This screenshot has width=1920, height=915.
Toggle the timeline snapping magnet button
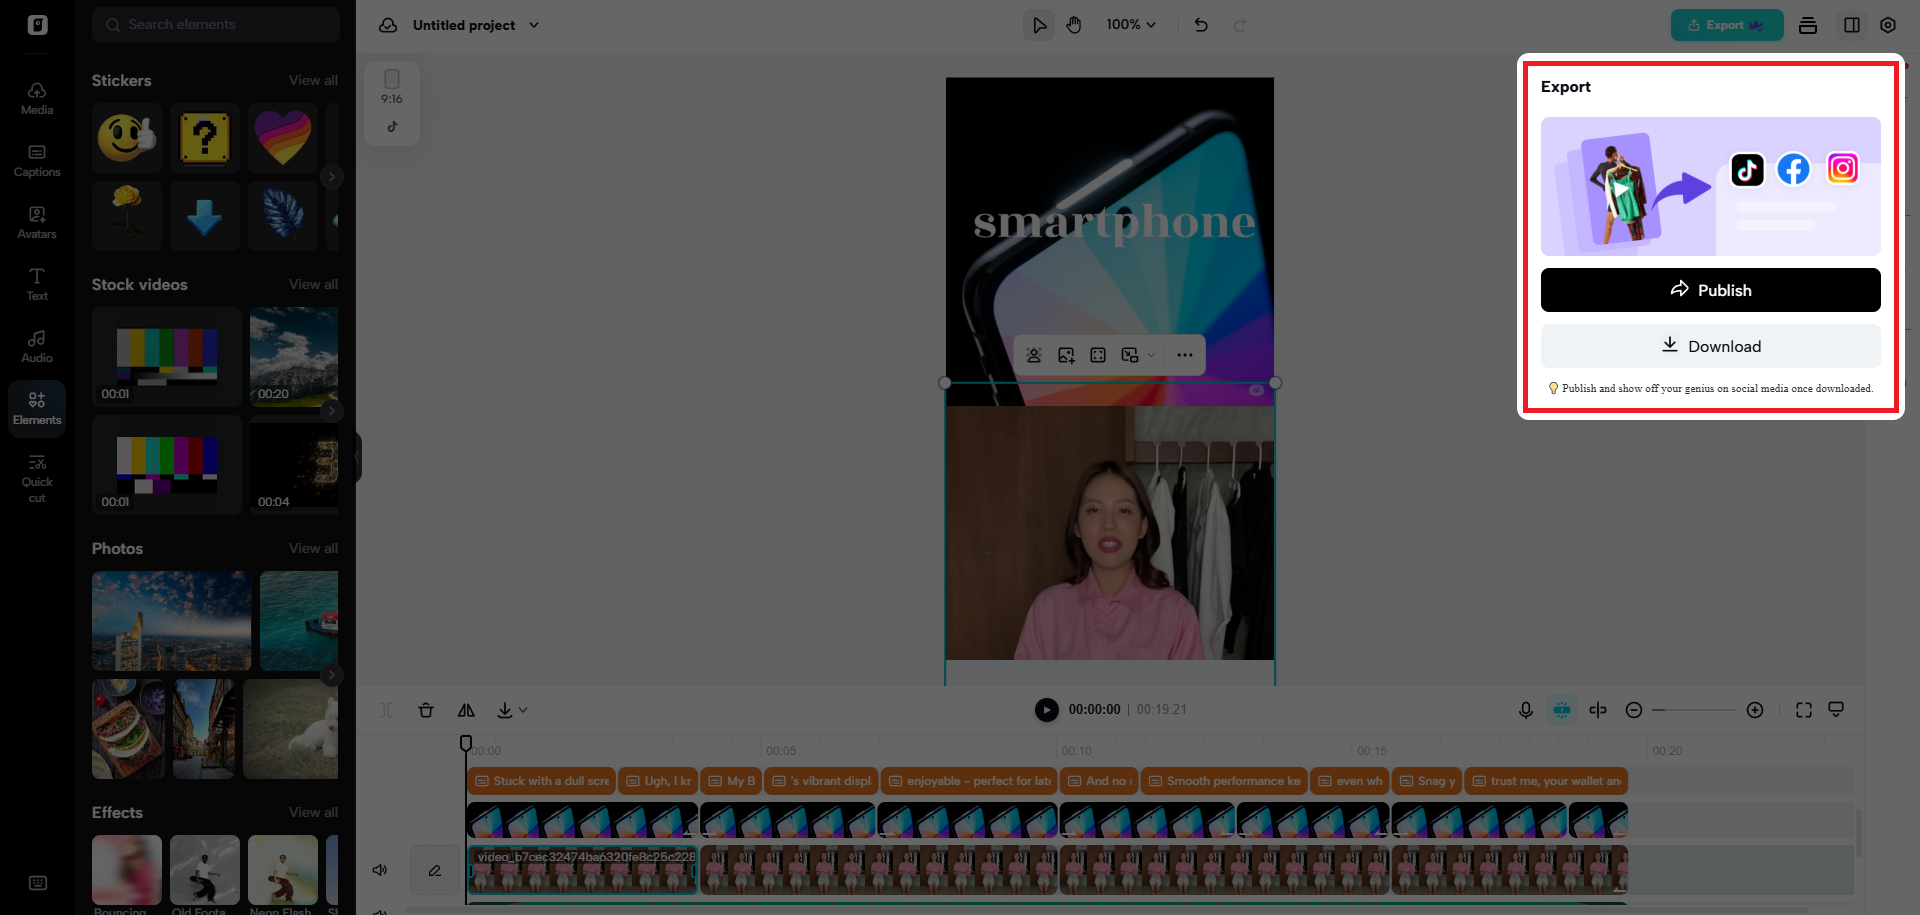[1562, 710]
